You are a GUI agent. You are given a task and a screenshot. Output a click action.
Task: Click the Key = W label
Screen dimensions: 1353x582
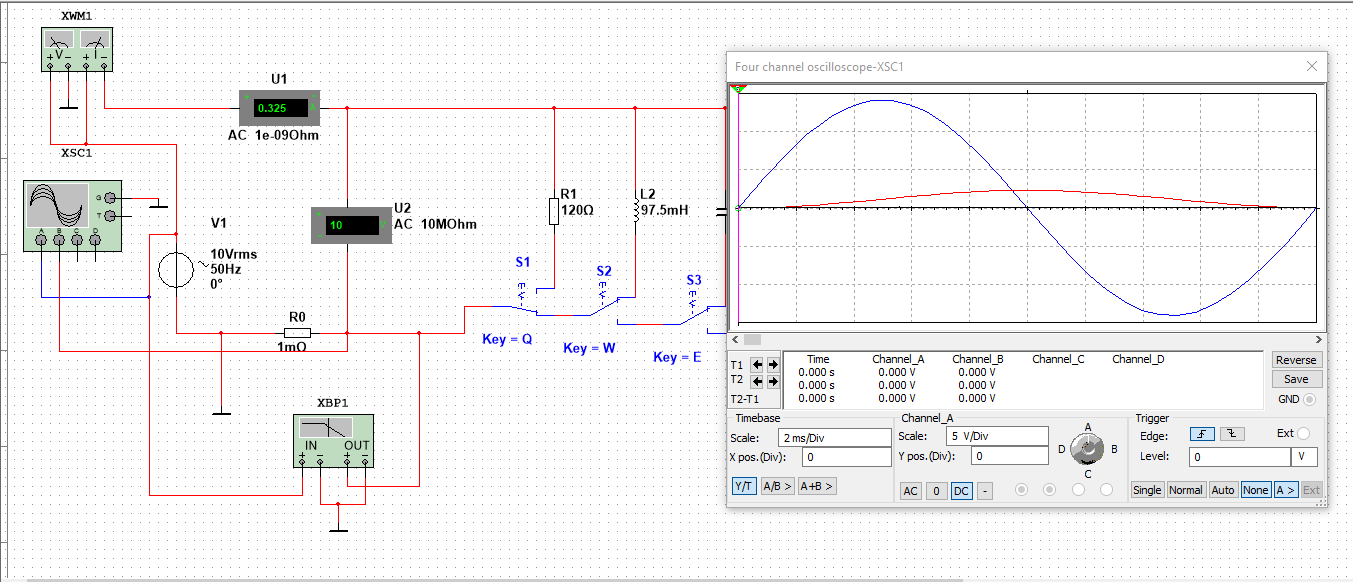tap(588, 348)
